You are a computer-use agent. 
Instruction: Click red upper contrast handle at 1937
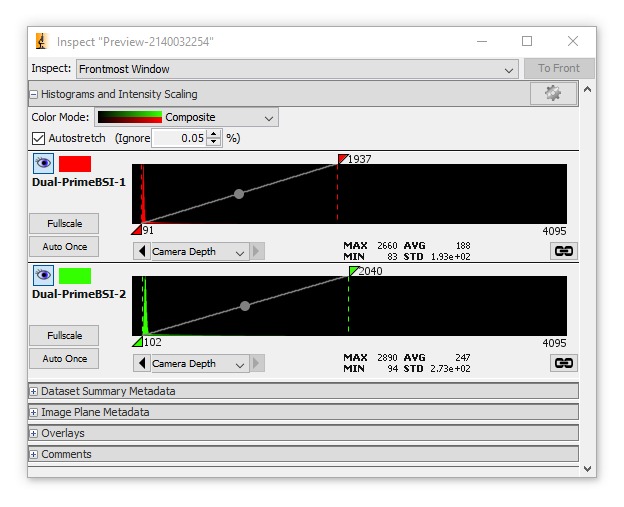pos(342,159)
